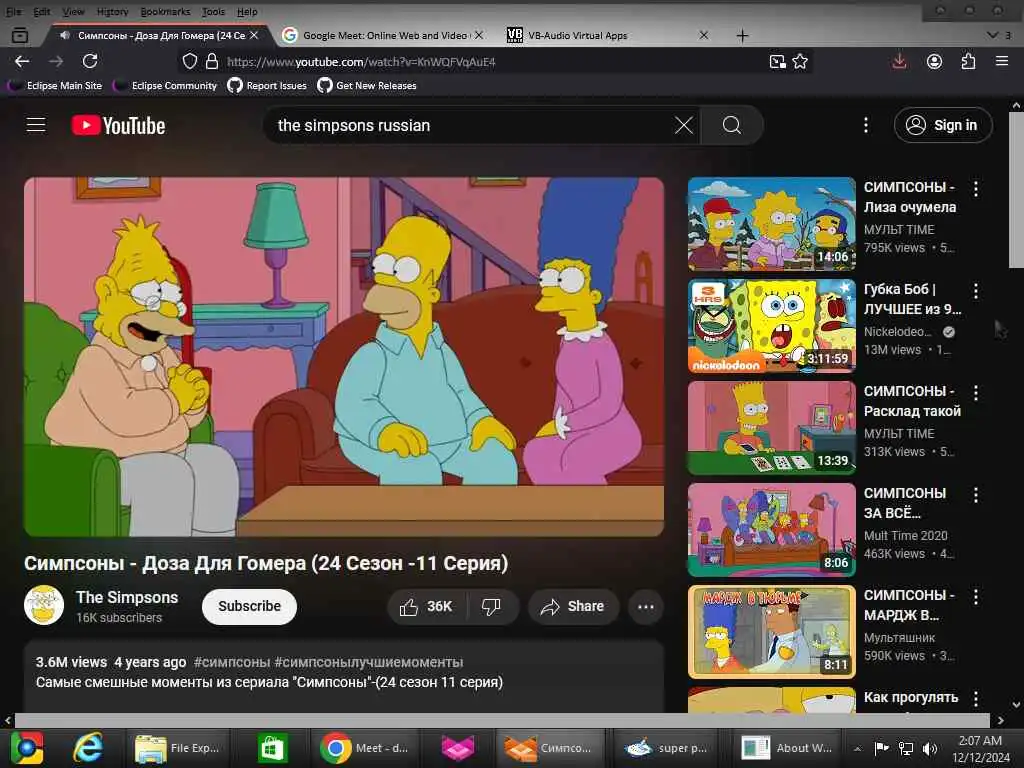Viewport: 1024px width, 768px height.
Task: Open the History menu
Action: click(112, 12)
